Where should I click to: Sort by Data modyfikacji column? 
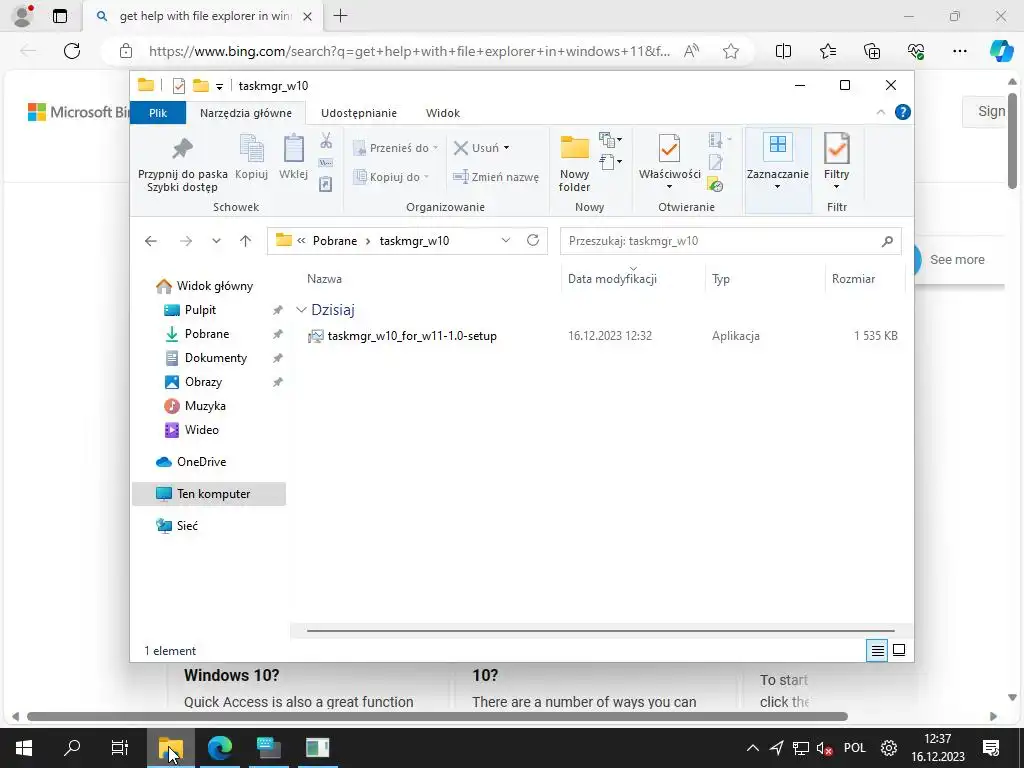(x=613, y=279)
